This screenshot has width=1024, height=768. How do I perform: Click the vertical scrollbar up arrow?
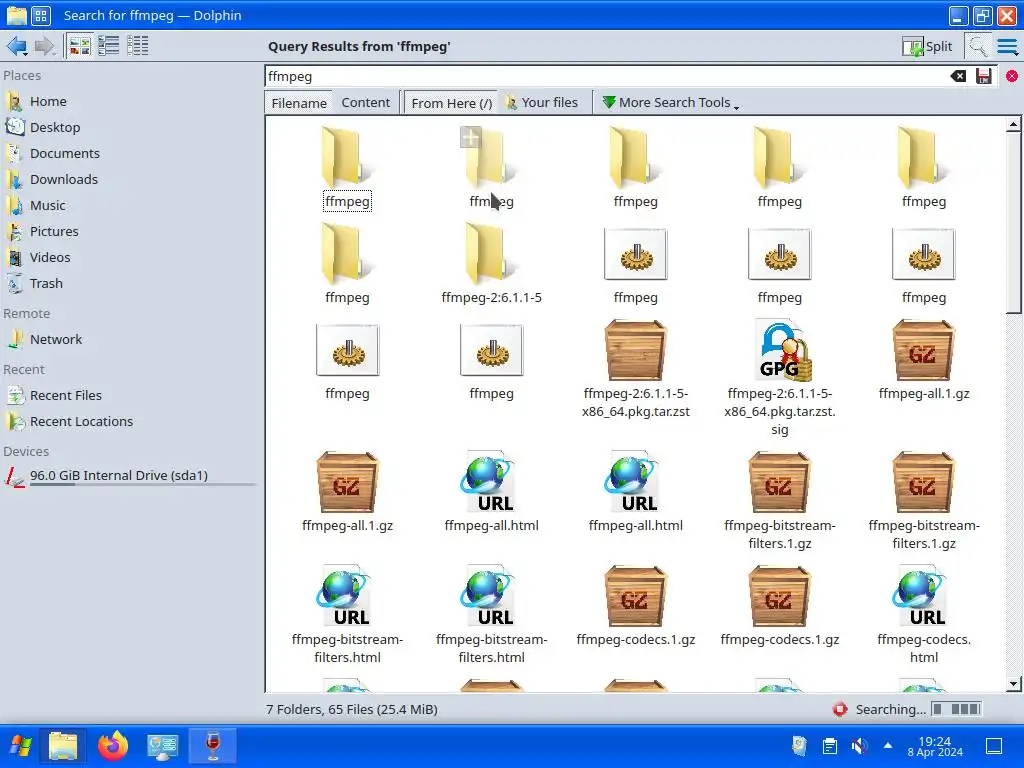pos(1013,124)
